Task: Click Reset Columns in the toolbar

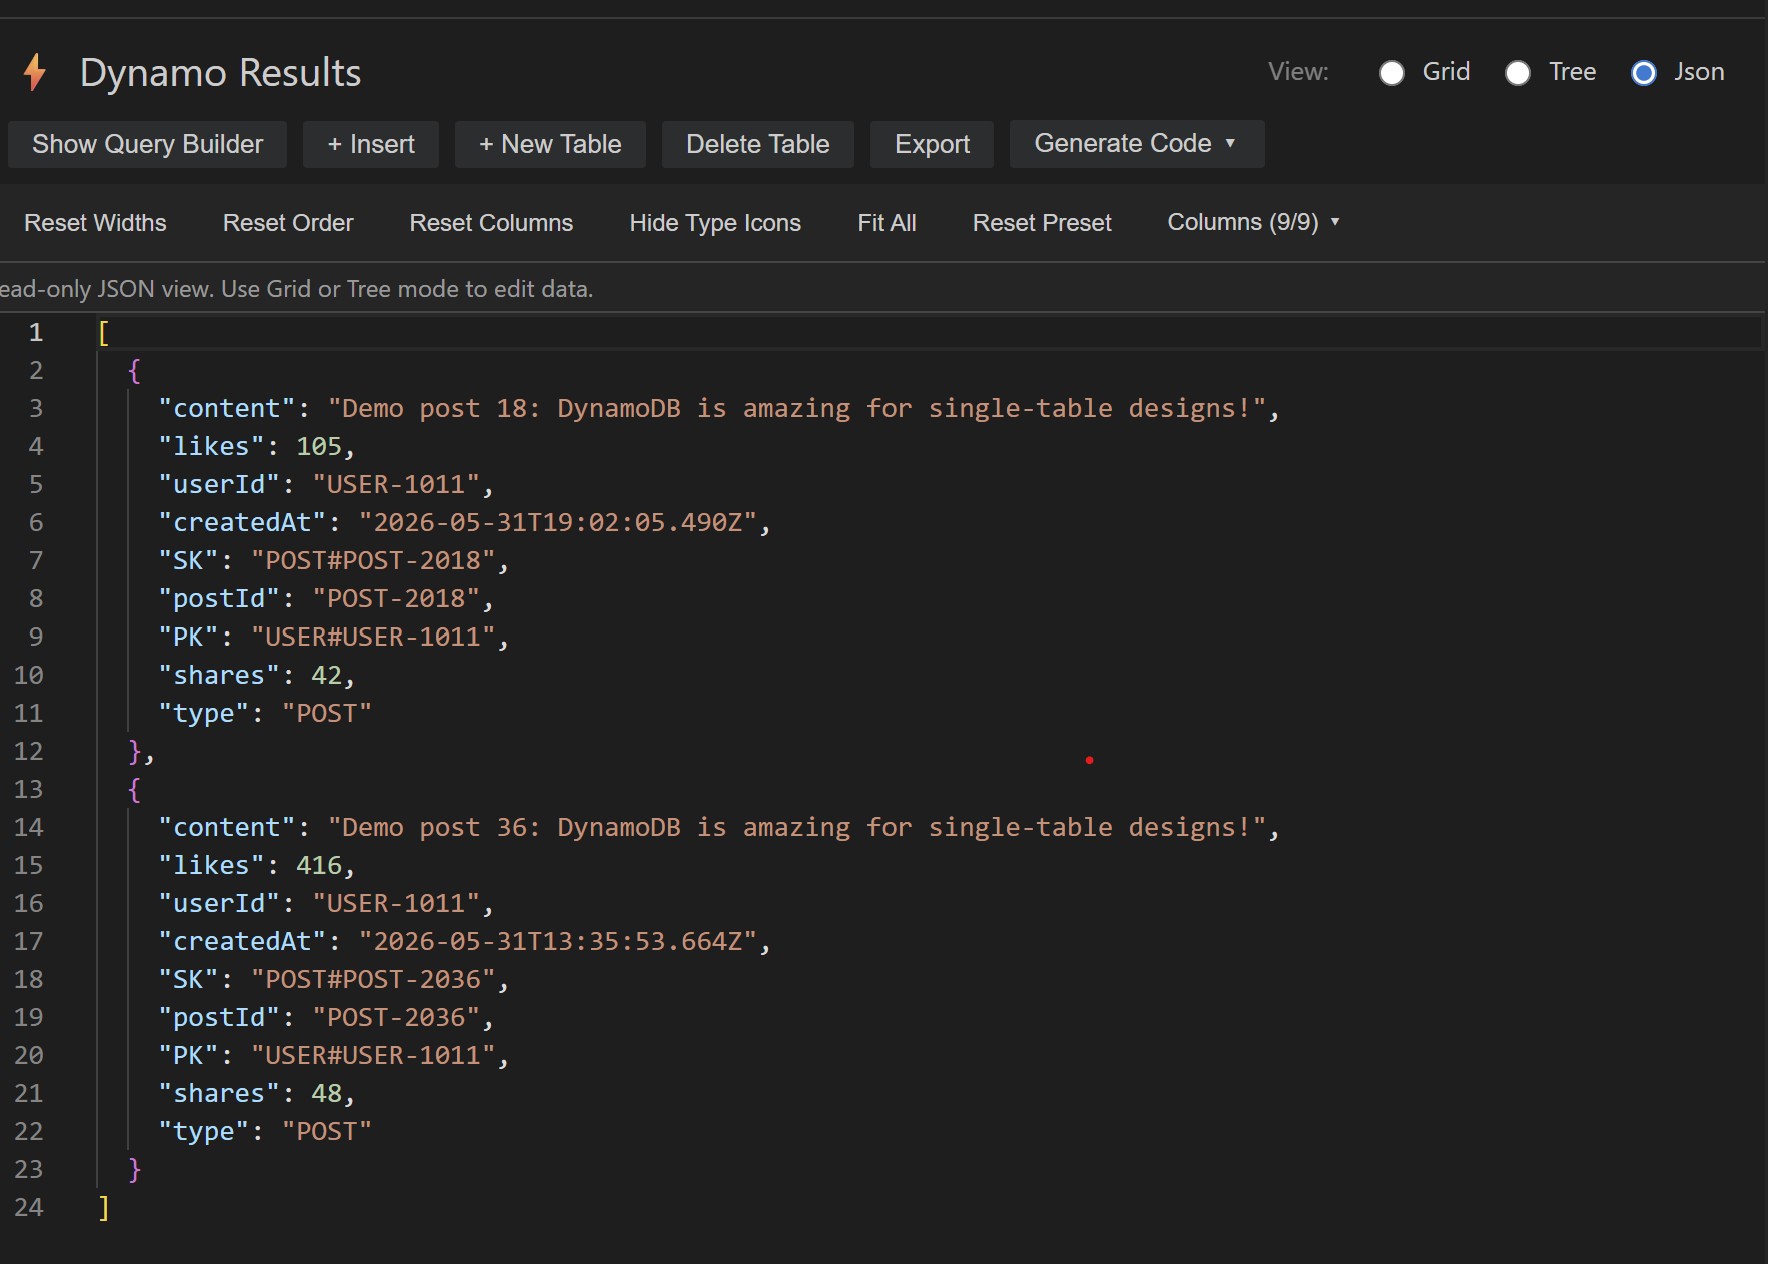Action: coord(491,223)
